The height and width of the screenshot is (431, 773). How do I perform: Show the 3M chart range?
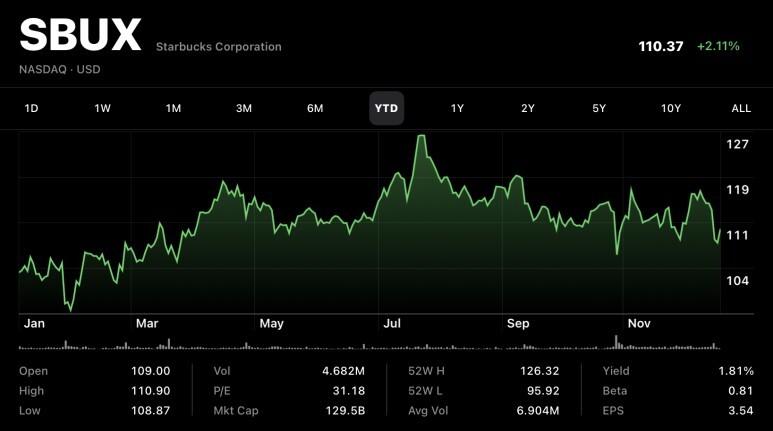[244, 108]
